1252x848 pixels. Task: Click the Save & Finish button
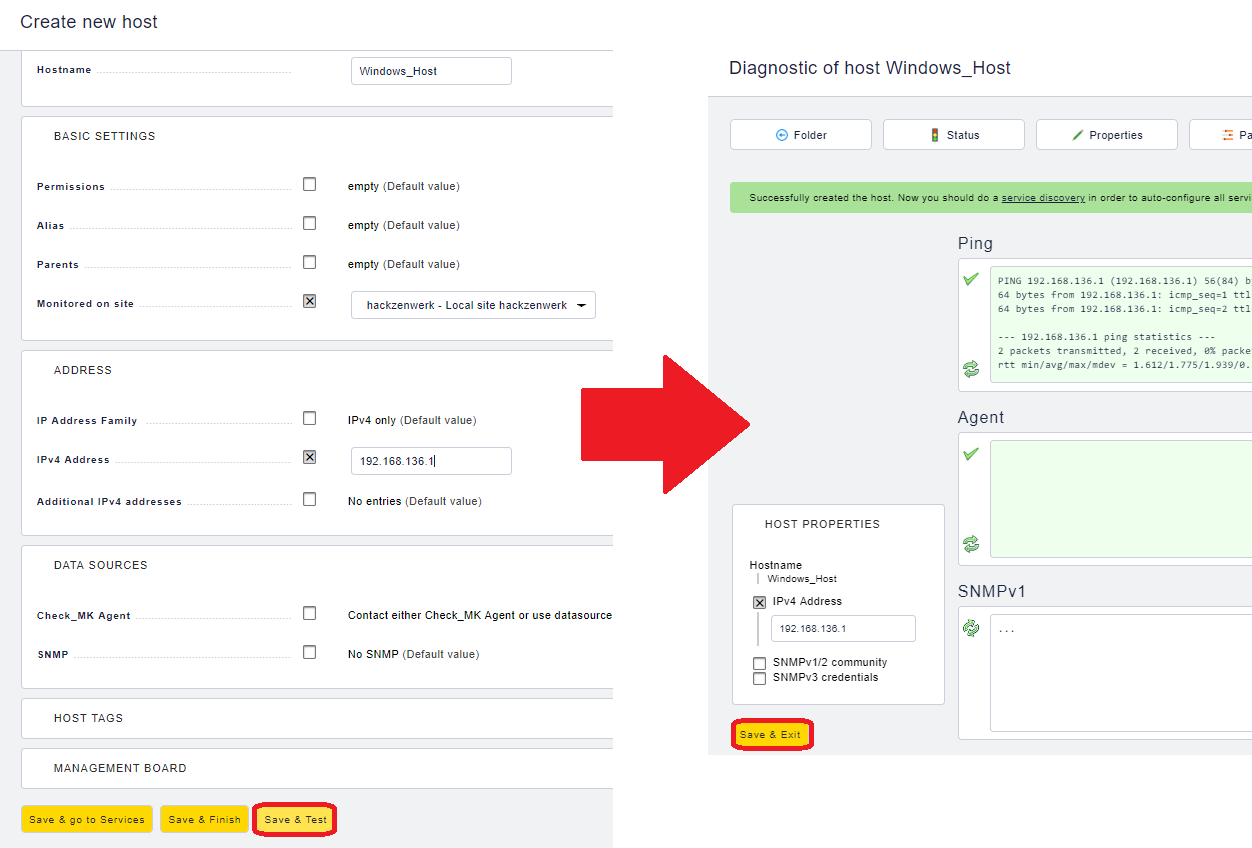tap(204, 819)
